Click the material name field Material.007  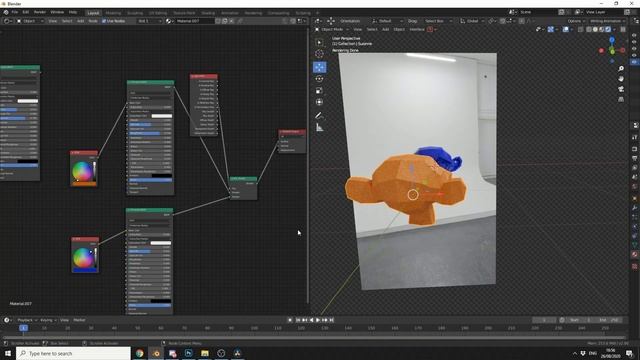click(x=194, y=21)
